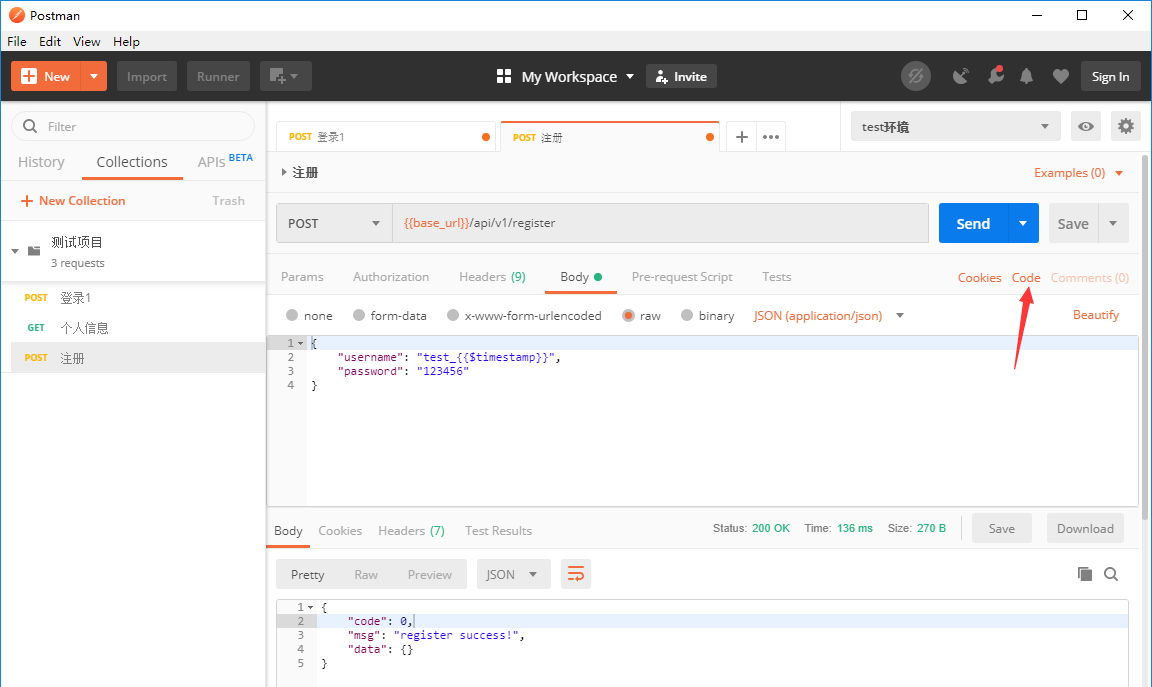Open the Pre-request Script tab
The width and height of the screenshot is (1152, 687).
(682, 277)
